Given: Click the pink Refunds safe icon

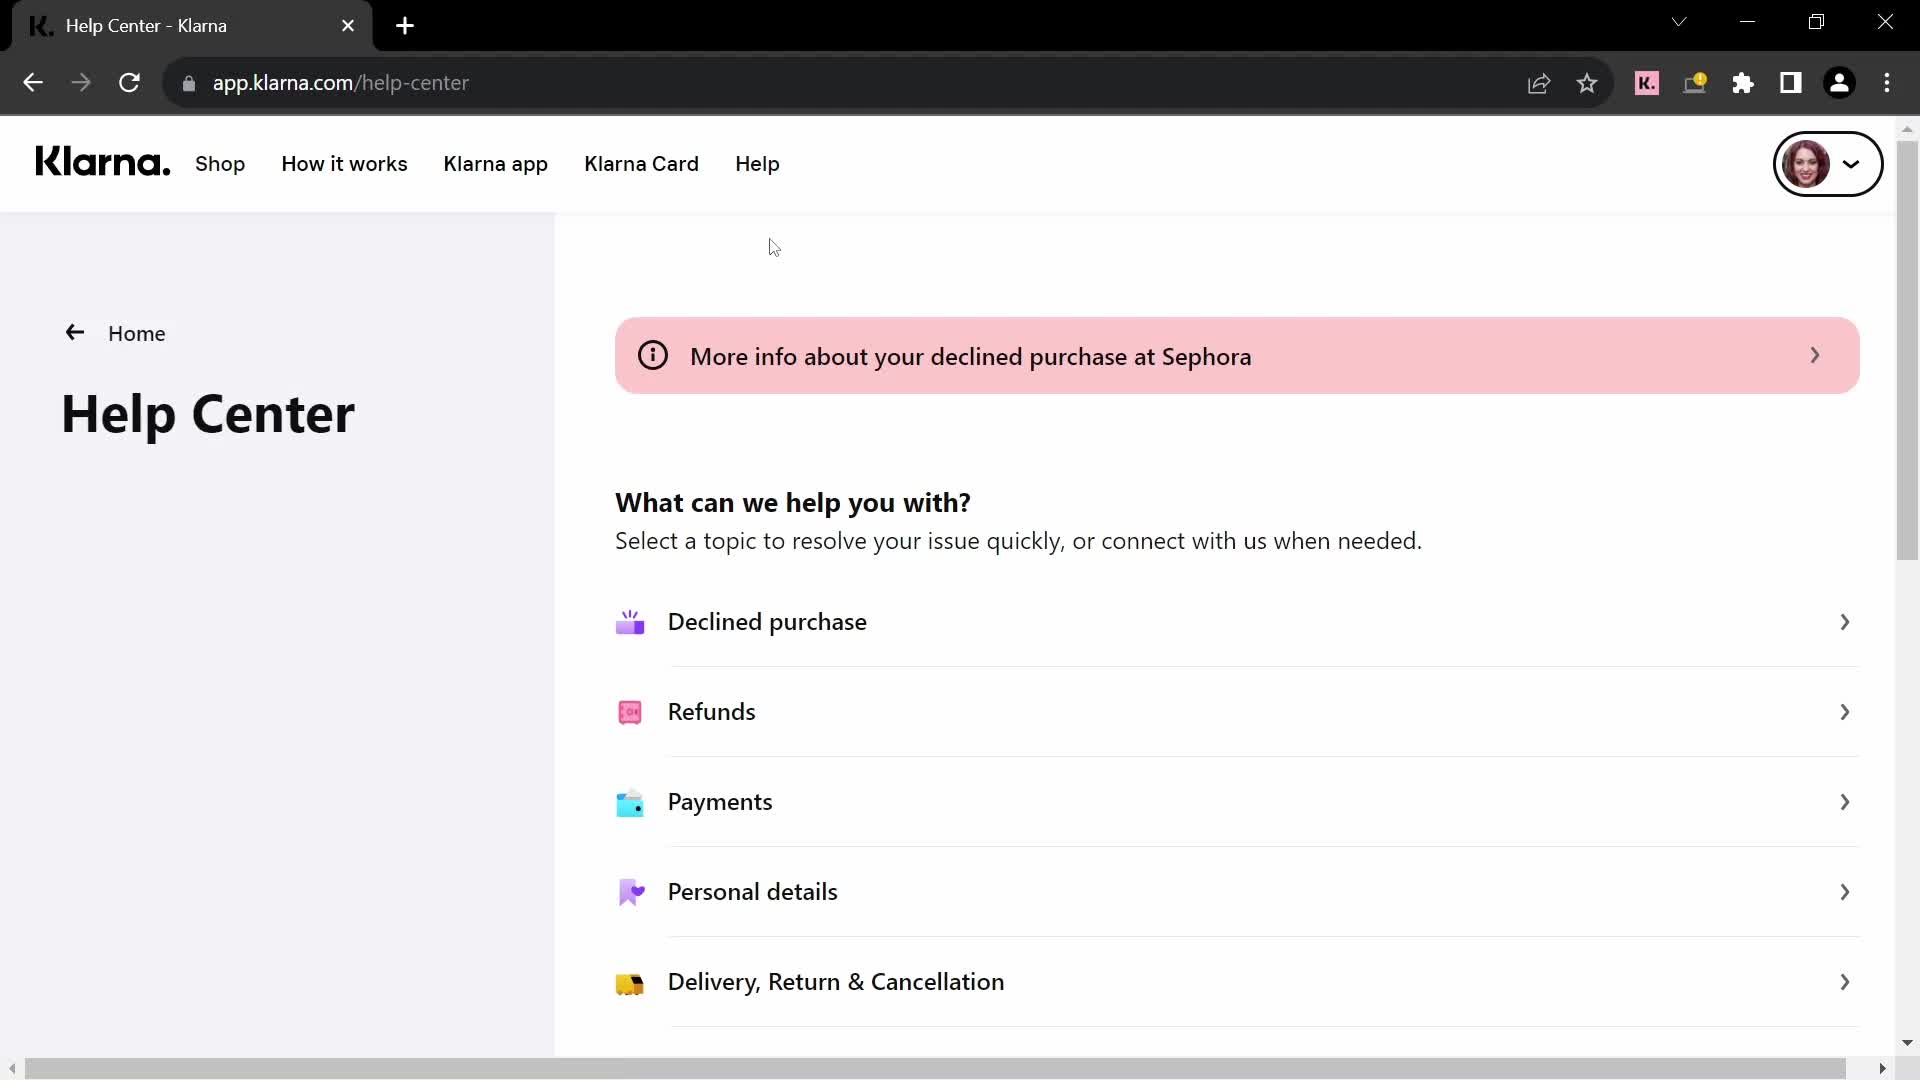Looking at the screenshot, I should pyautogui.click(x=630, y=712).
